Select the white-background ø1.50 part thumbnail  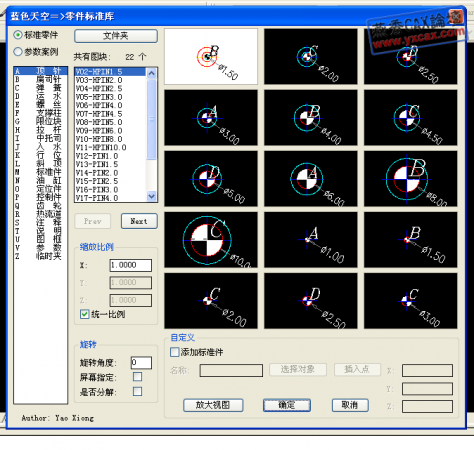tap(211, 56)
